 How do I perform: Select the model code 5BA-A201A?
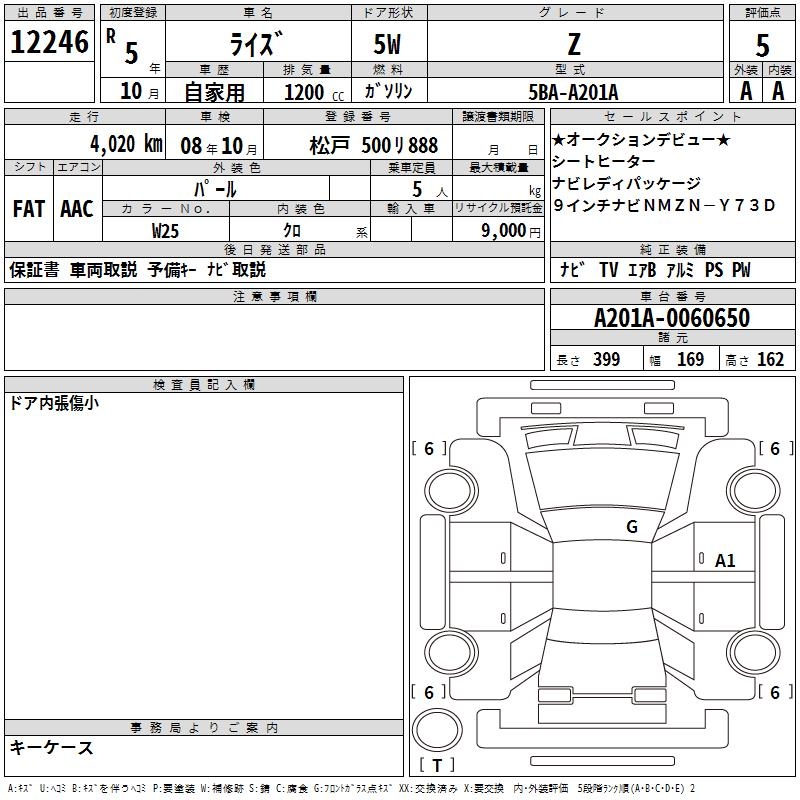click(x=573, y=92)
